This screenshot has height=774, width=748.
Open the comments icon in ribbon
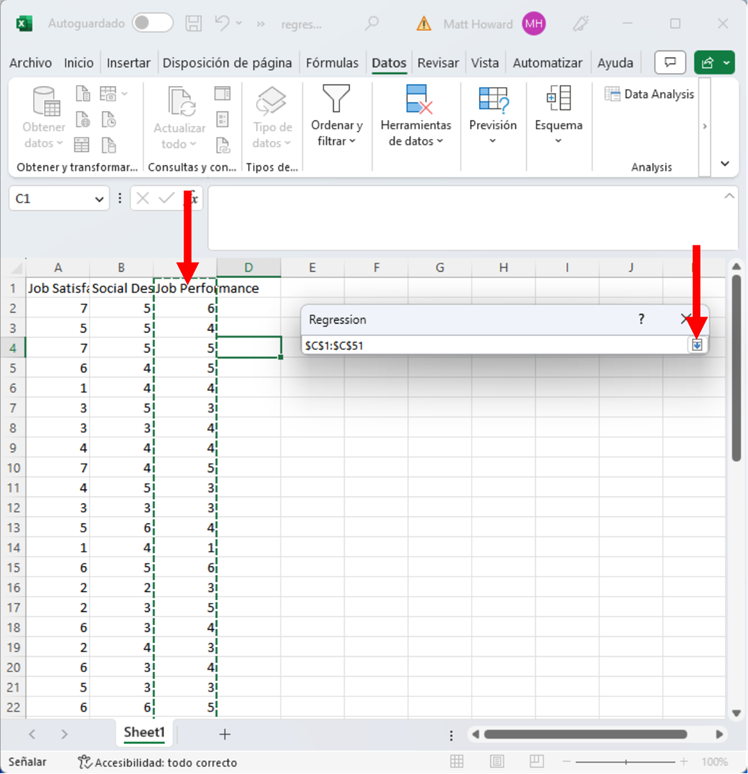(670, 63)
